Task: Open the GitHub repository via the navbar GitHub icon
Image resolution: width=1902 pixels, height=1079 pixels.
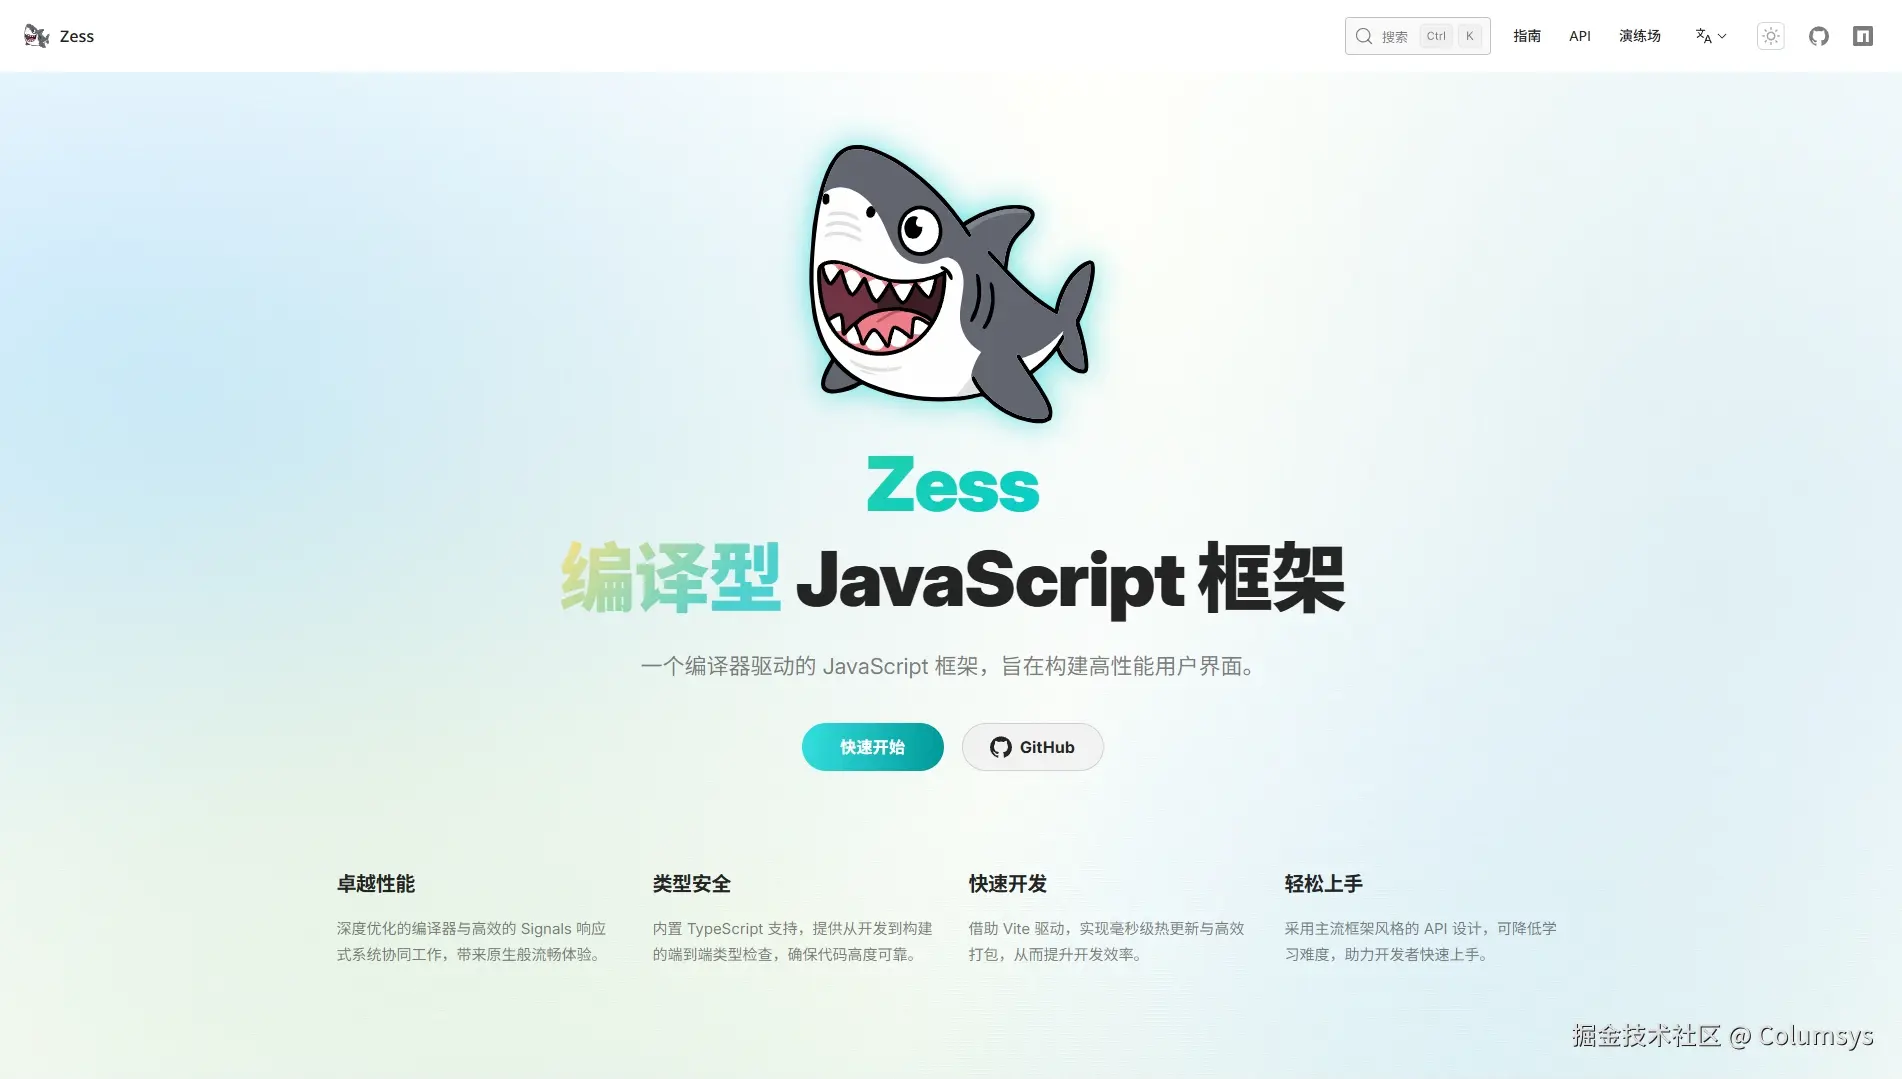Action: click(x=1819, y=36)
